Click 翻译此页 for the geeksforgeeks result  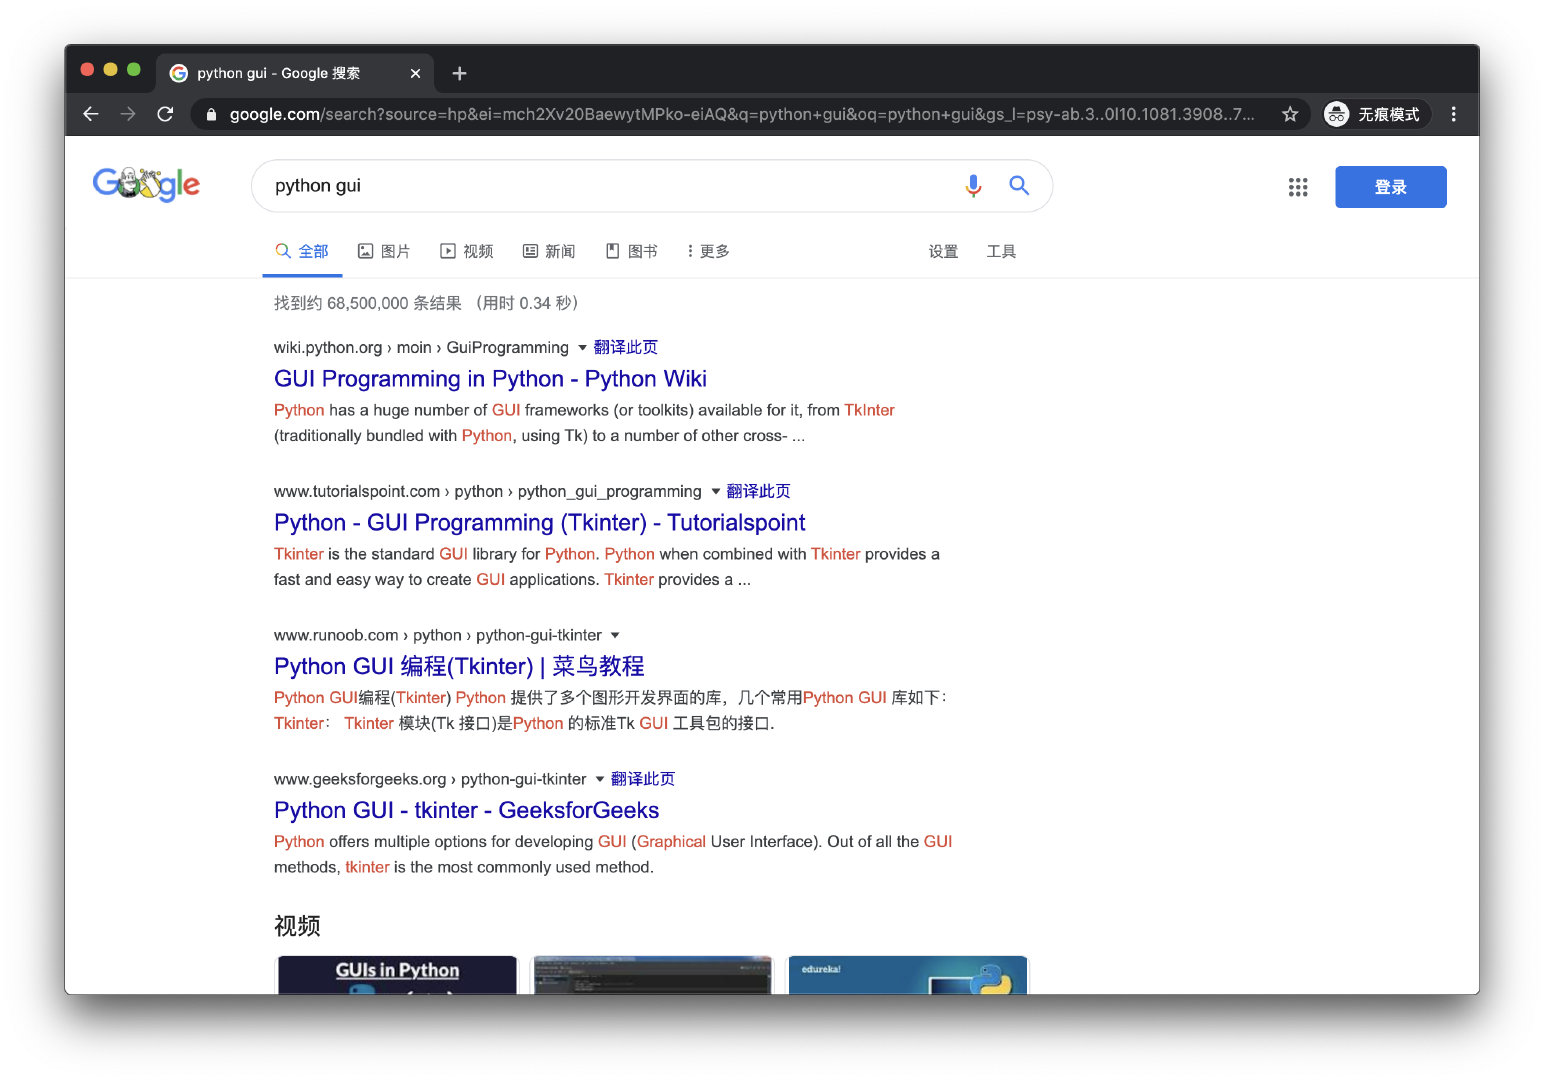(x=642, y=779)
